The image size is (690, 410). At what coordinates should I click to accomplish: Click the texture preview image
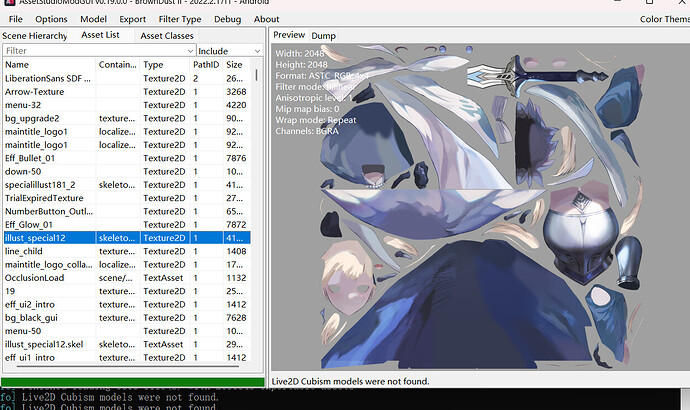[x=480, y=207]
